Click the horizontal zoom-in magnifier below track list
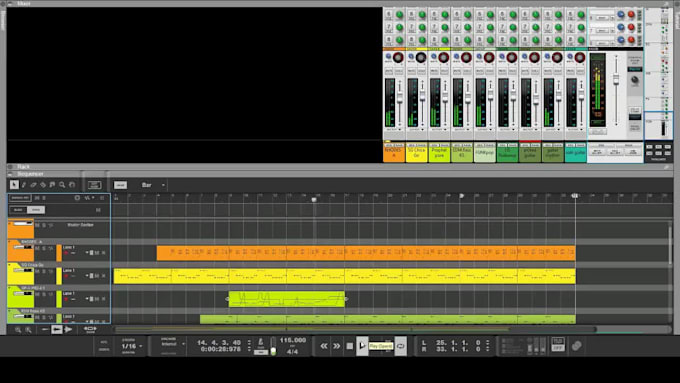Image resolution: width=680 pixels, height=383 pixels. [x=28, y=330]
